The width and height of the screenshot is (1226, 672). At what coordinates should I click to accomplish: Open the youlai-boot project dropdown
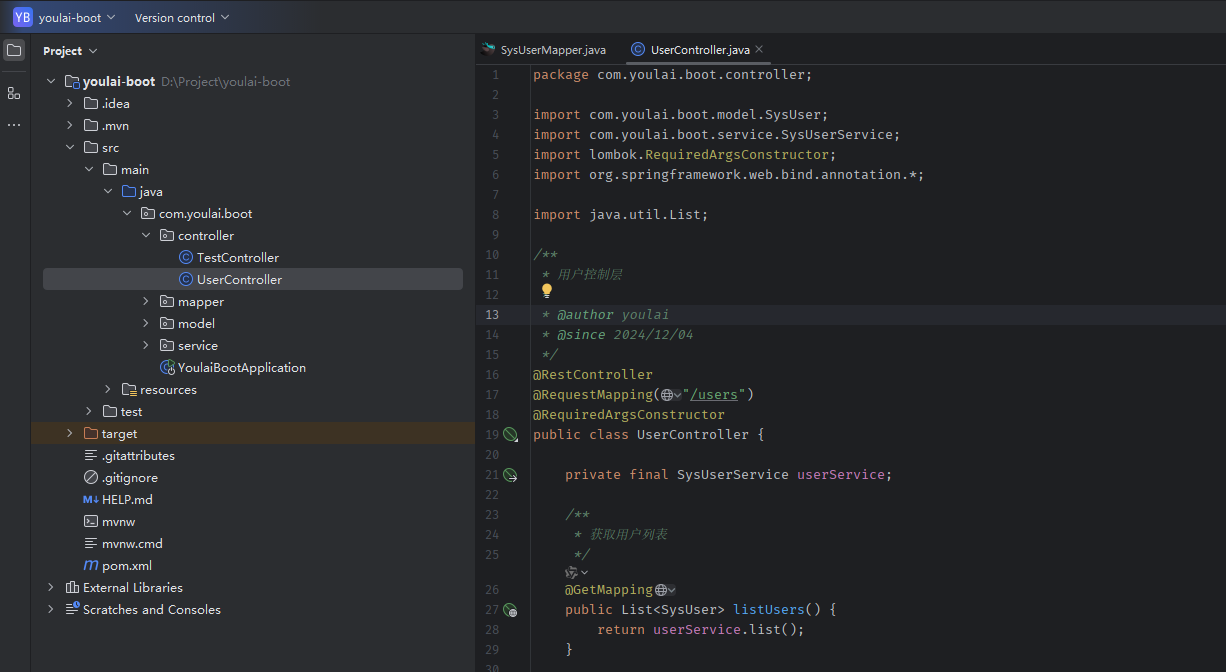pyautogui.click(x=77, y=17)
